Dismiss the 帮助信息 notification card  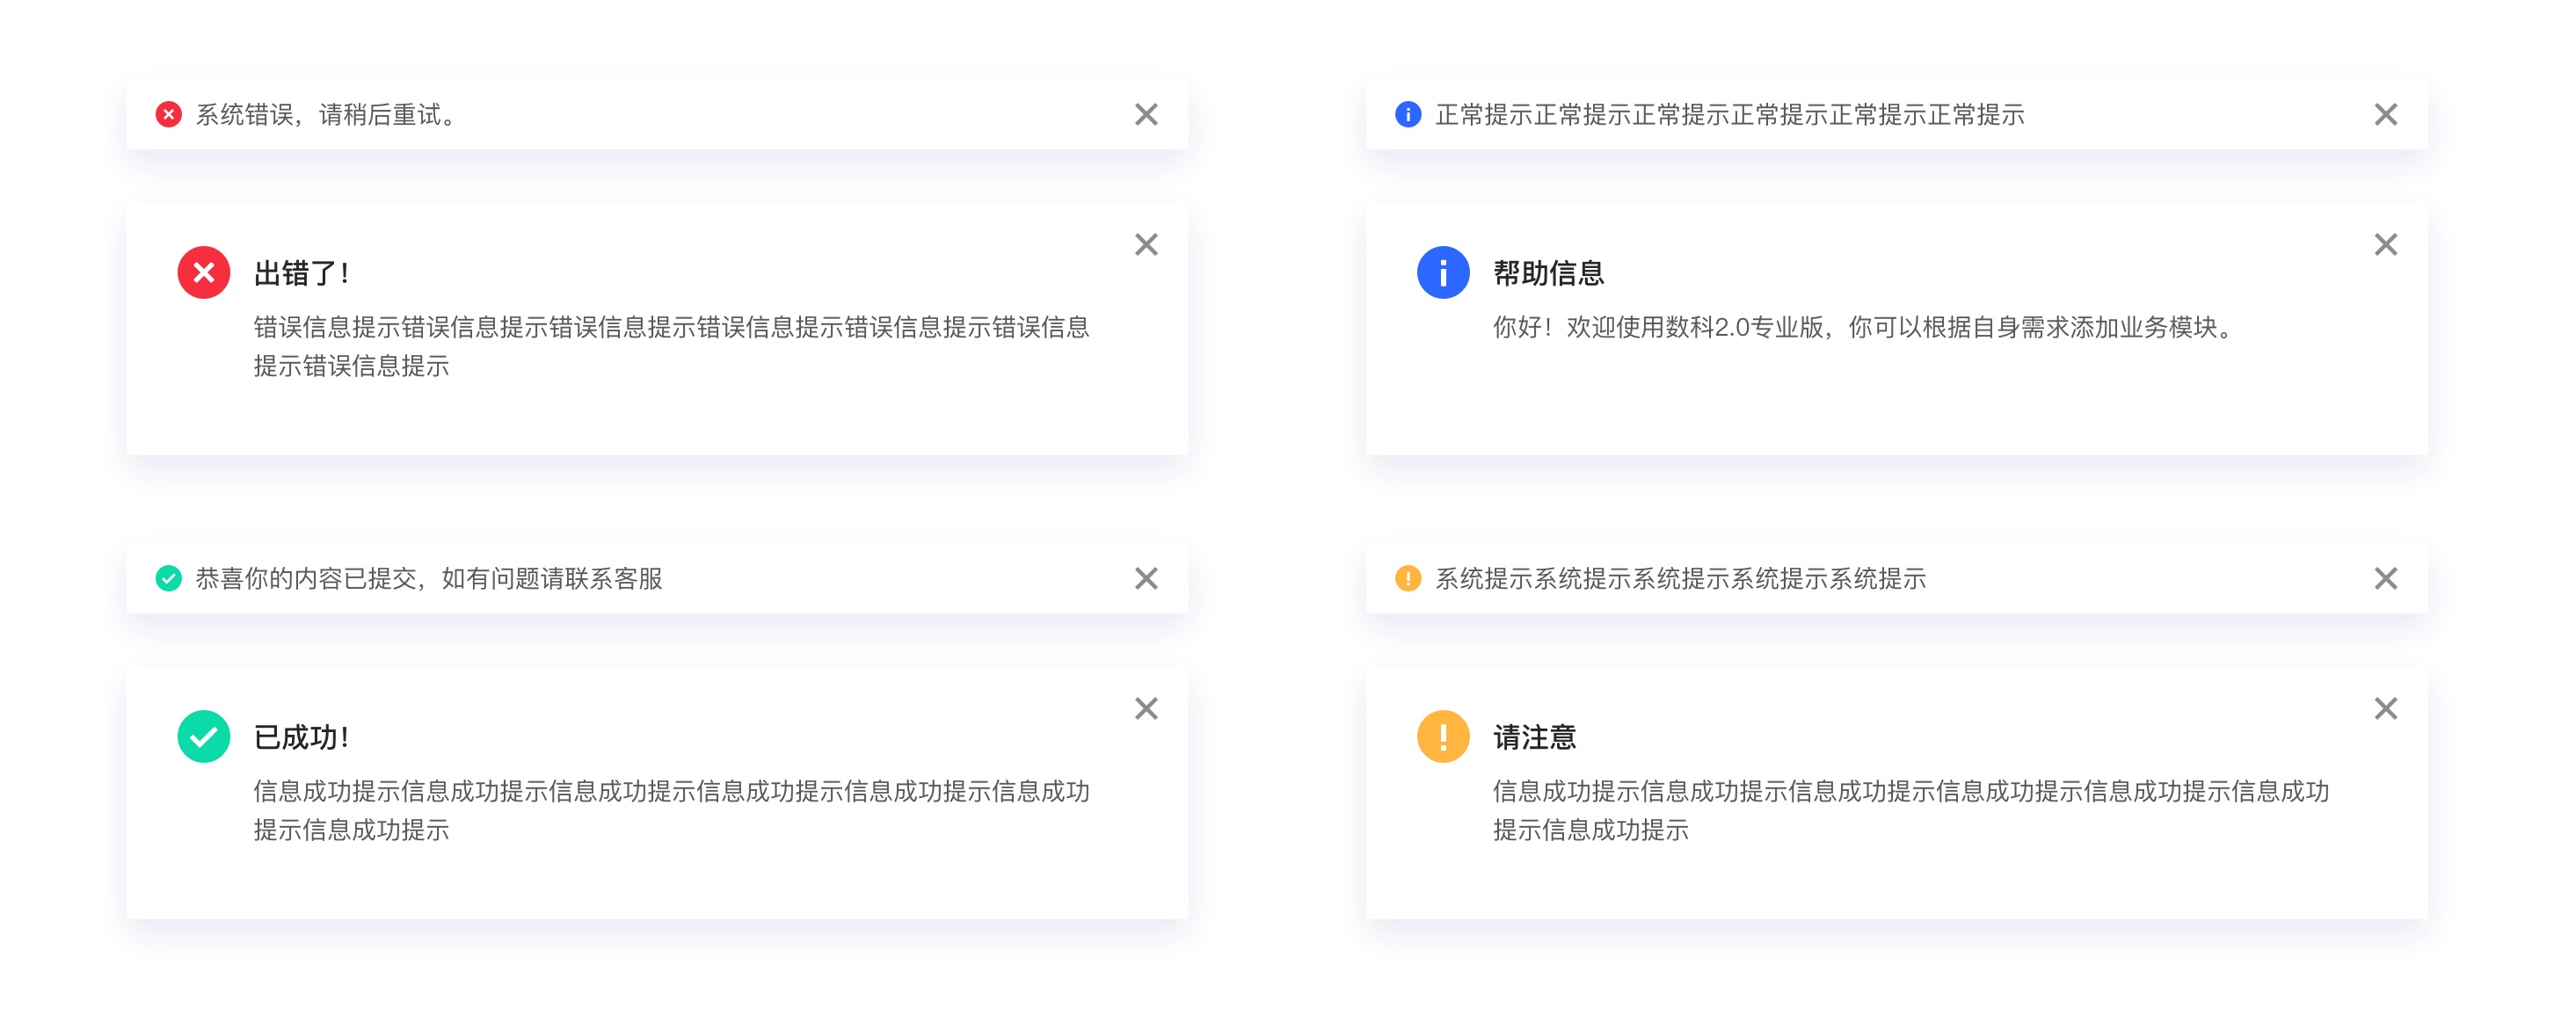tap(2385, 245)
